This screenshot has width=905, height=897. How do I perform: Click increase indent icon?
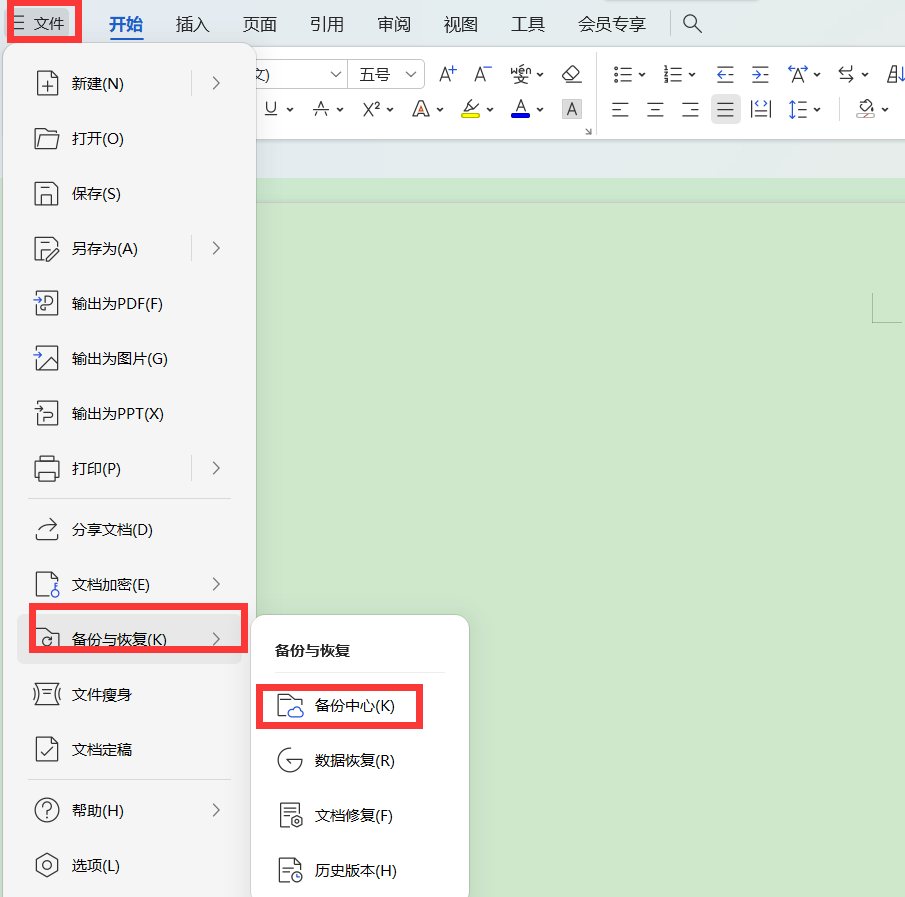pyautogui.click(x=760, y=74)
